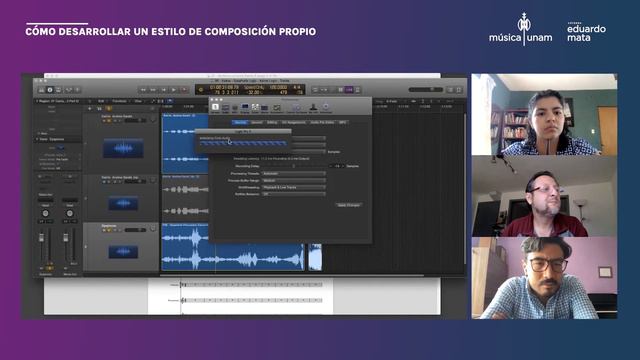
Task: Open the ReWire Behavior dropdown
Action: tap(293, 194)
